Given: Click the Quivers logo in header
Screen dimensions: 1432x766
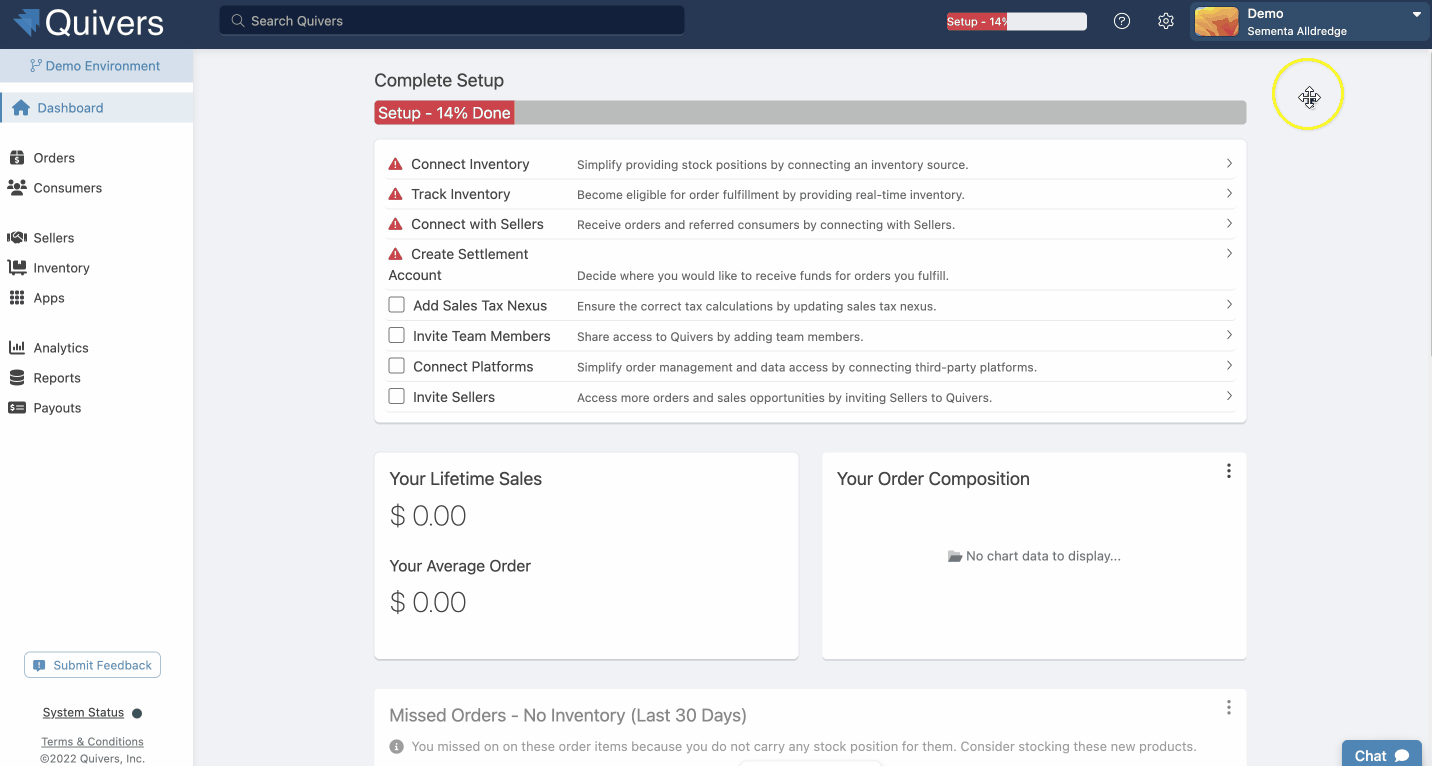Looking at the screenshot, I should click(90, 22).
